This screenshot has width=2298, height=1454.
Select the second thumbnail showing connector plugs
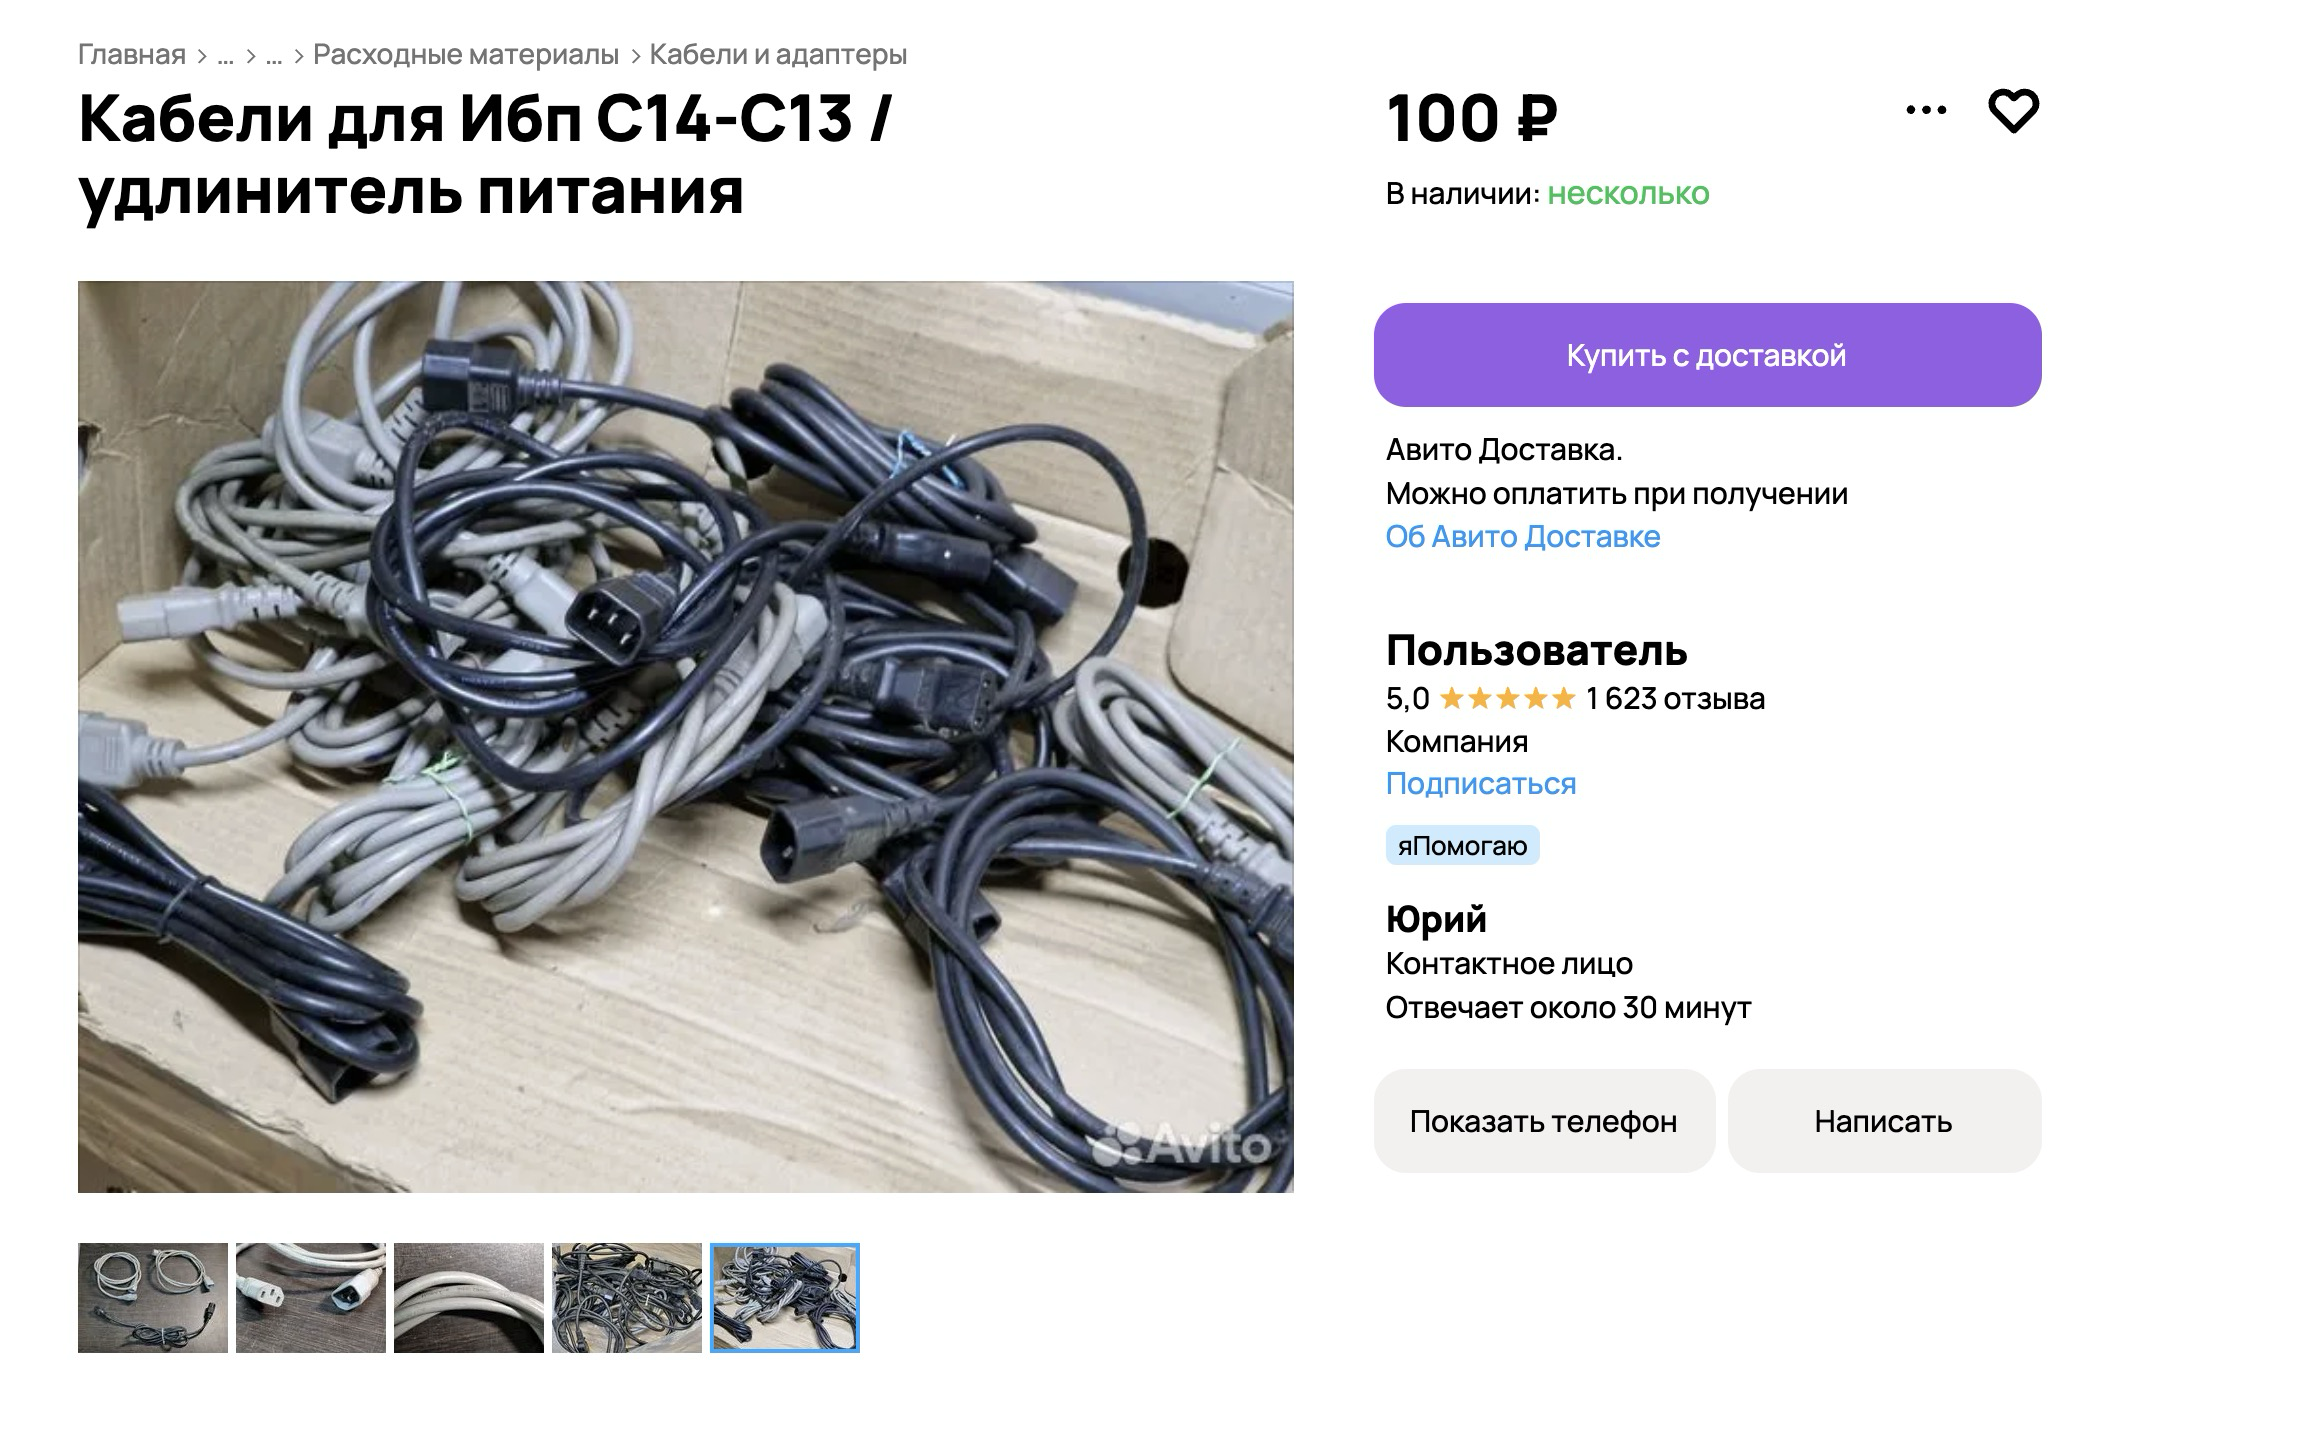point(311,1298)
